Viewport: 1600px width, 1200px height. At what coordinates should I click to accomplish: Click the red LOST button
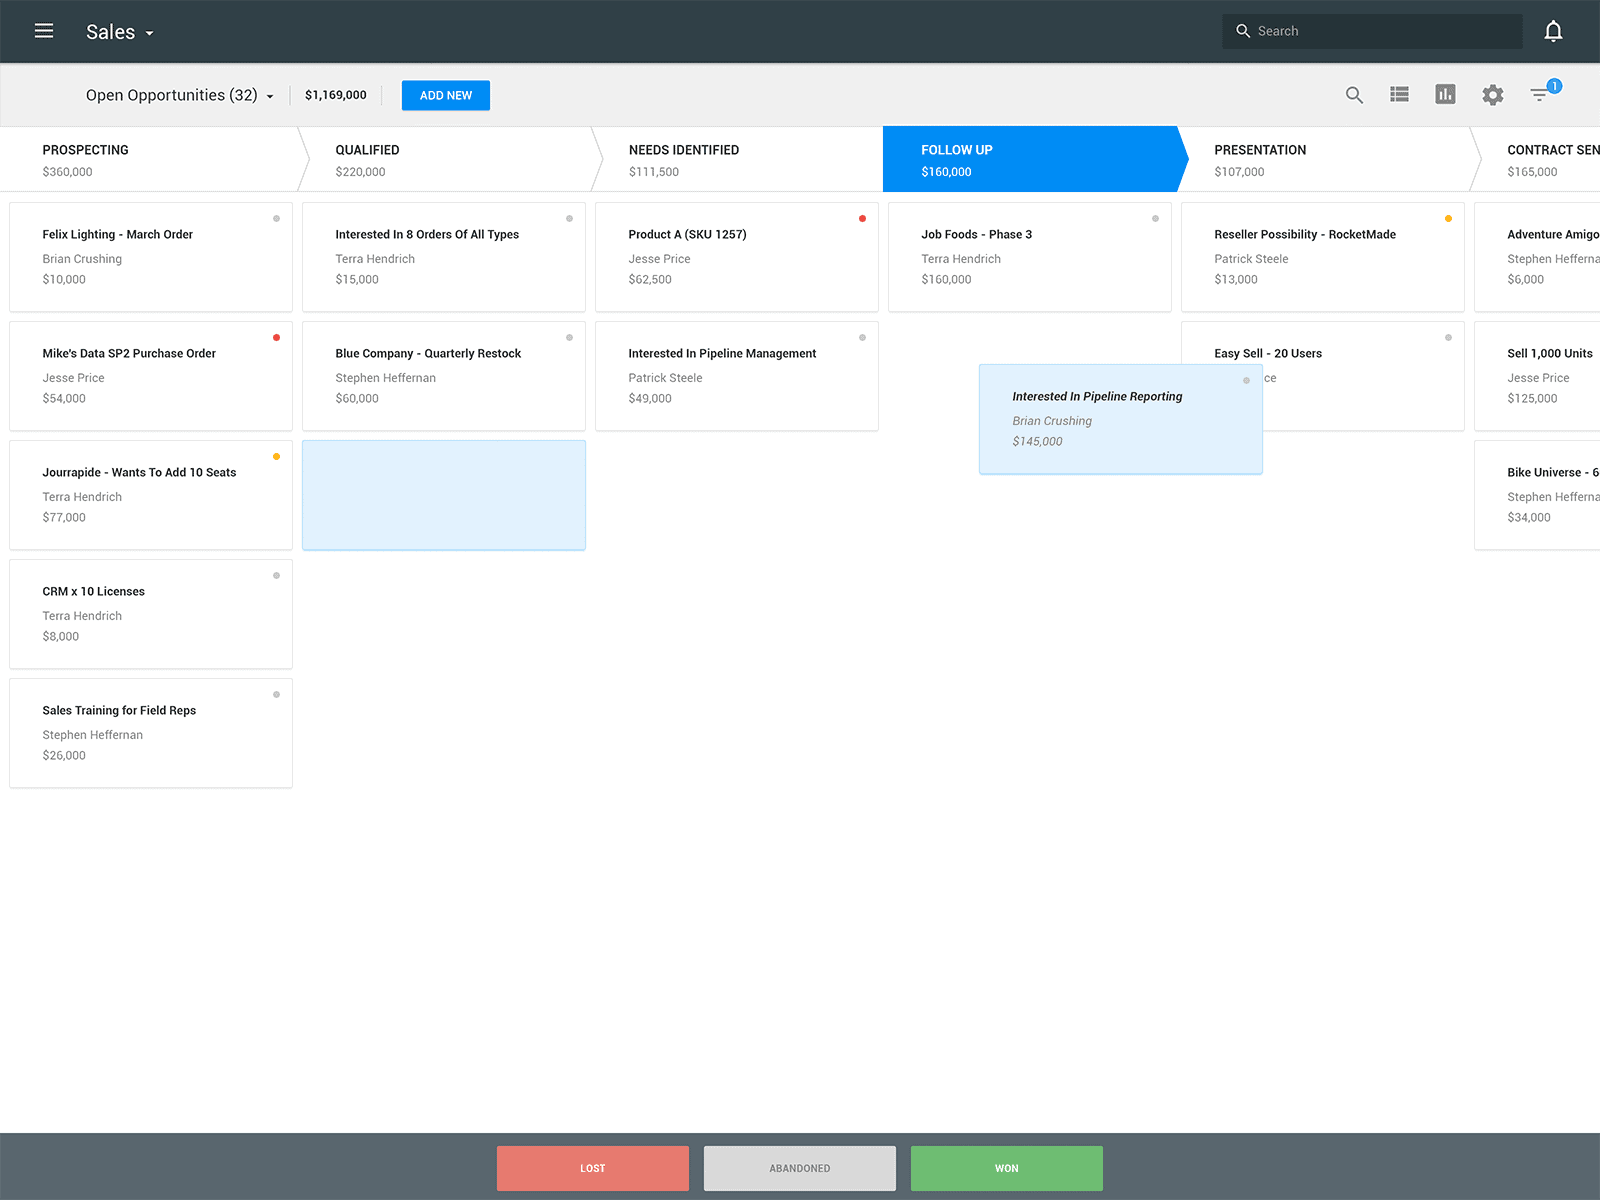pyautogui.click(x=593, y=1168)
